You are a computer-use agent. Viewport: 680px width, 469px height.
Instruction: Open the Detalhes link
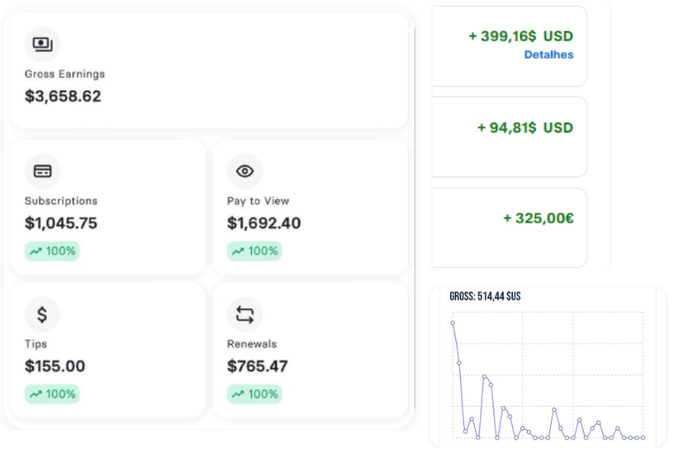click(x=549, y=55)
